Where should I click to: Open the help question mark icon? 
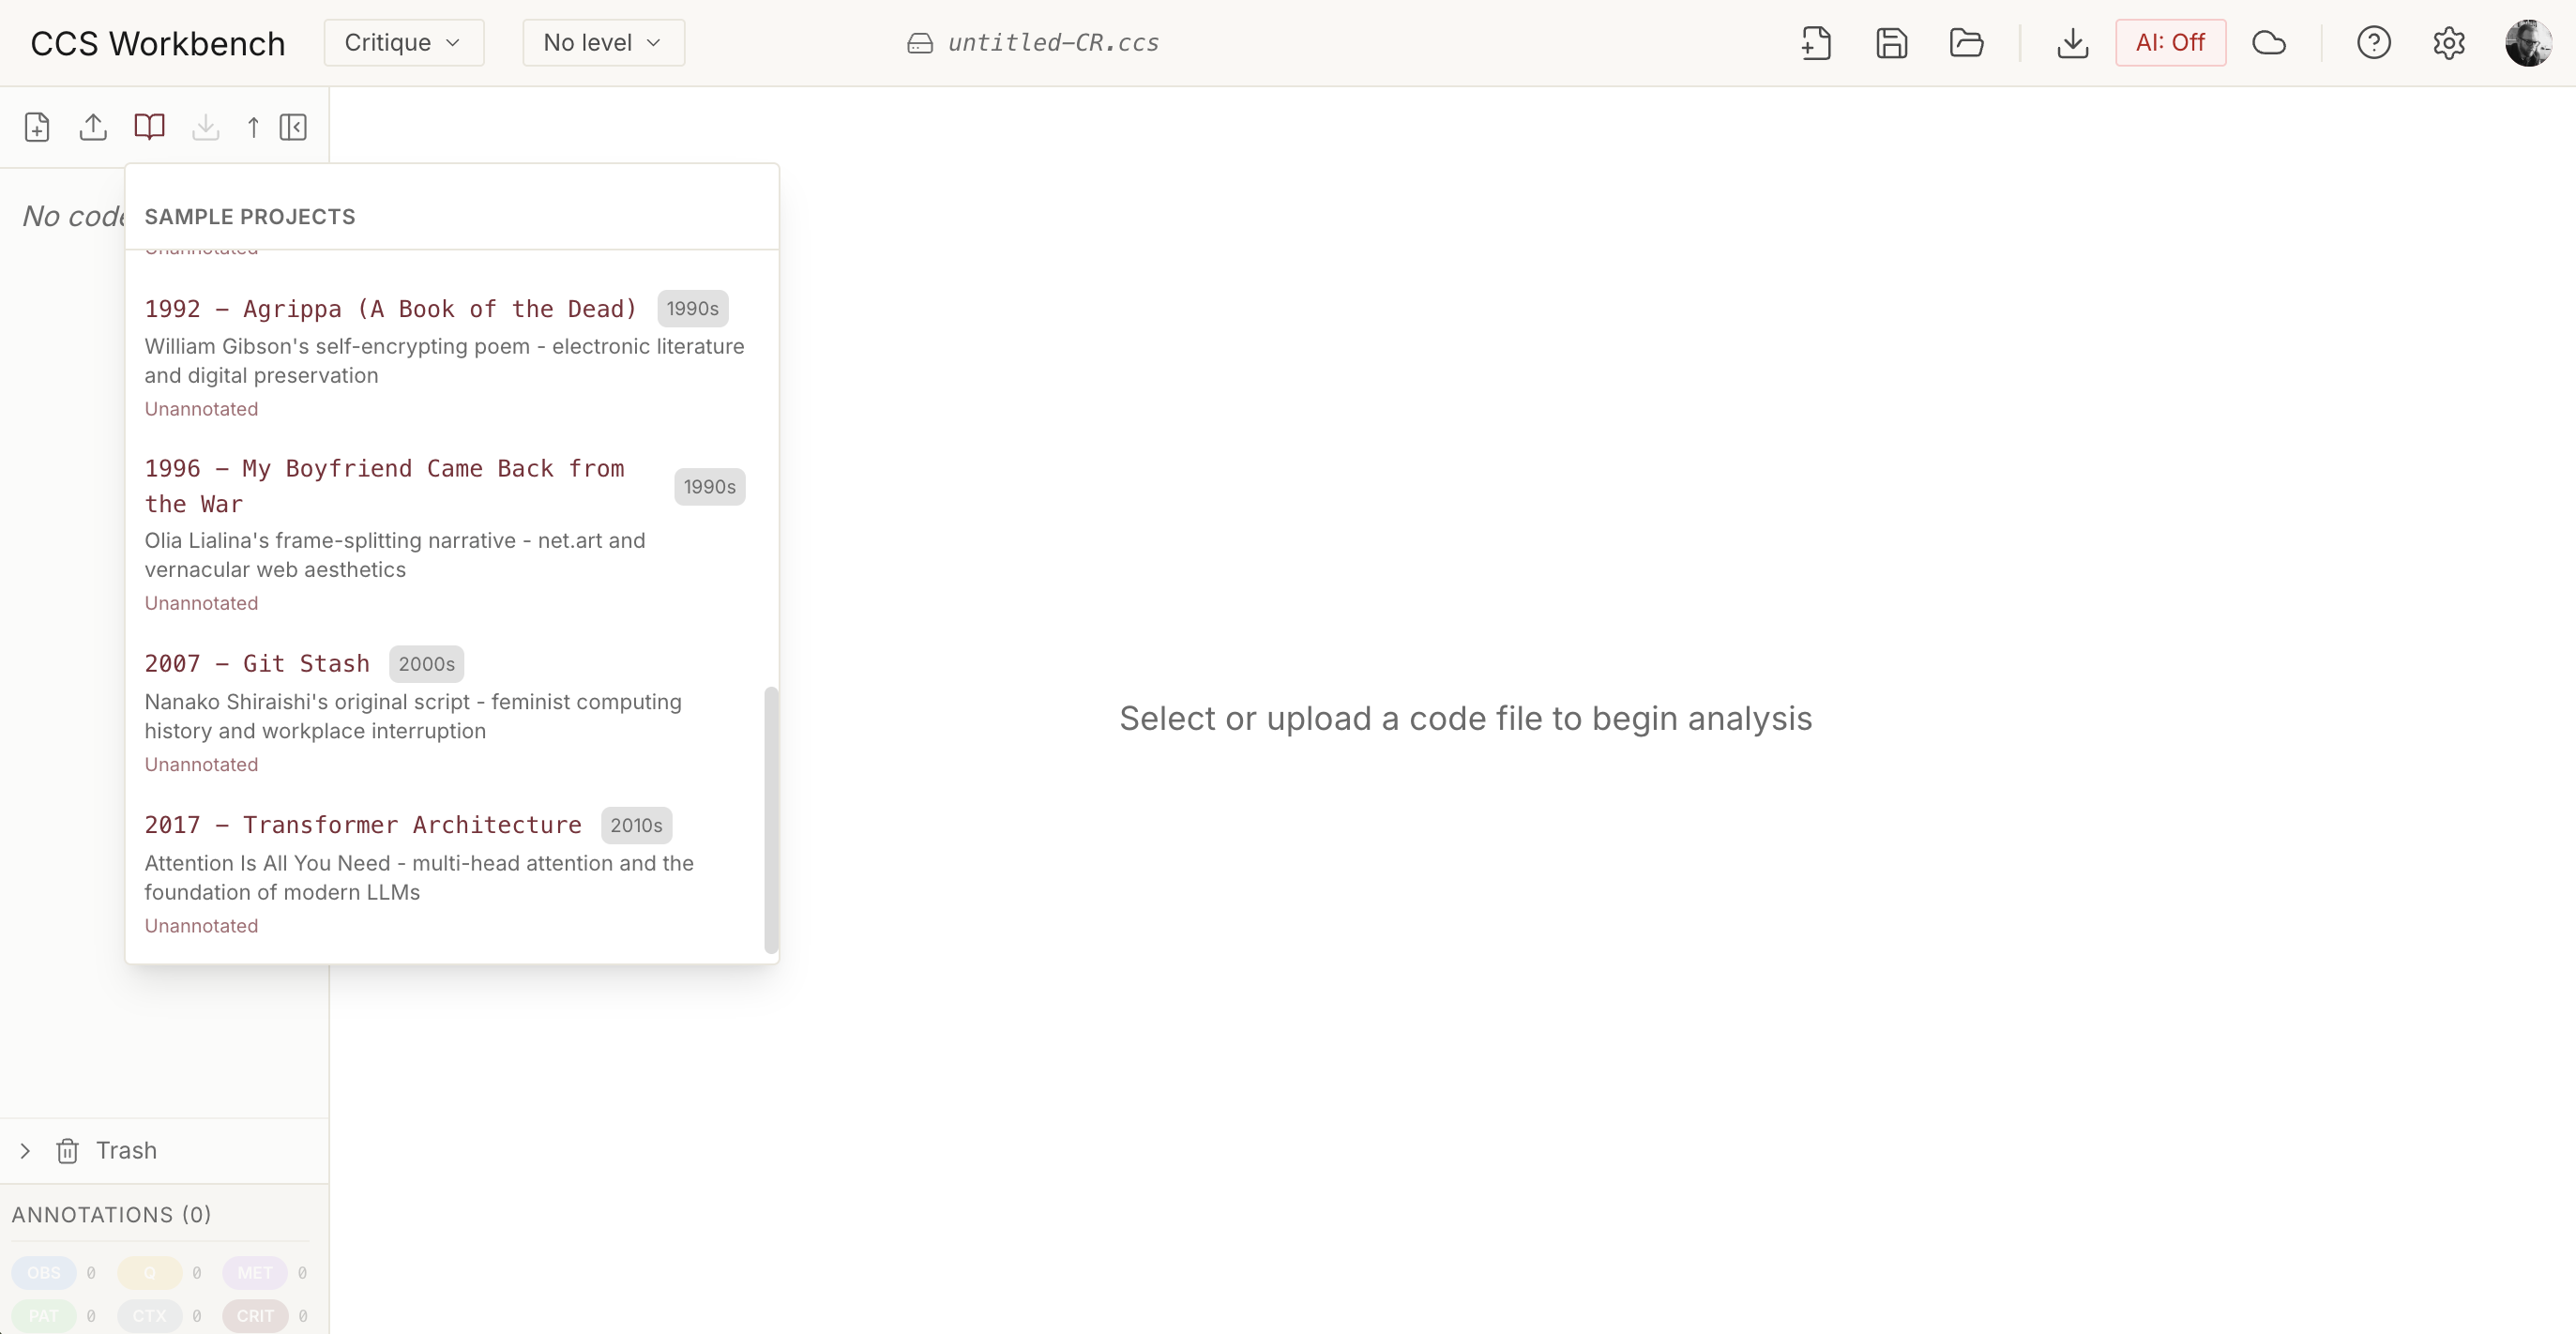[2373, 43]
